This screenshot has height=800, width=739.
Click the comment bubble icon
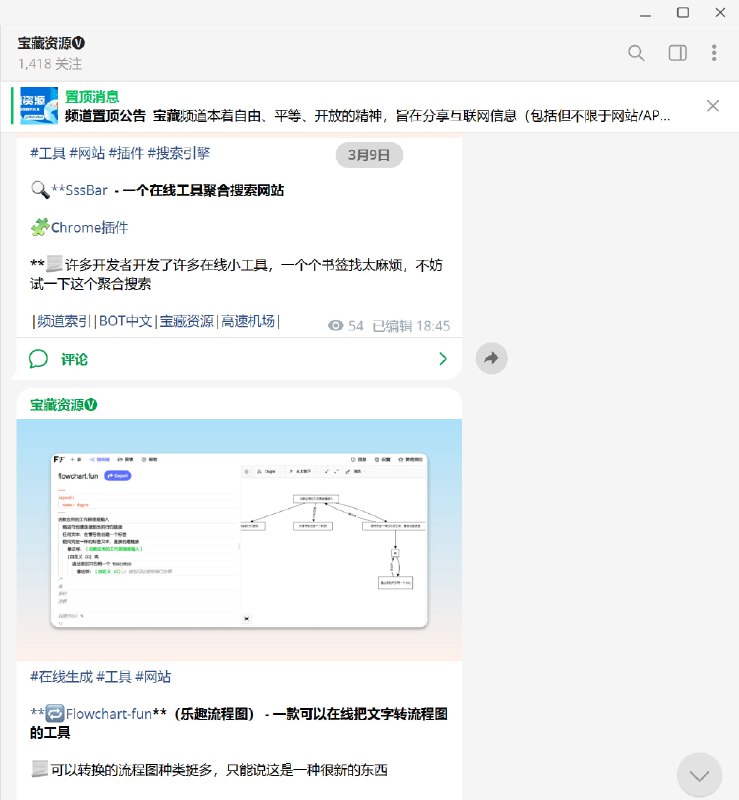point(38,359)
